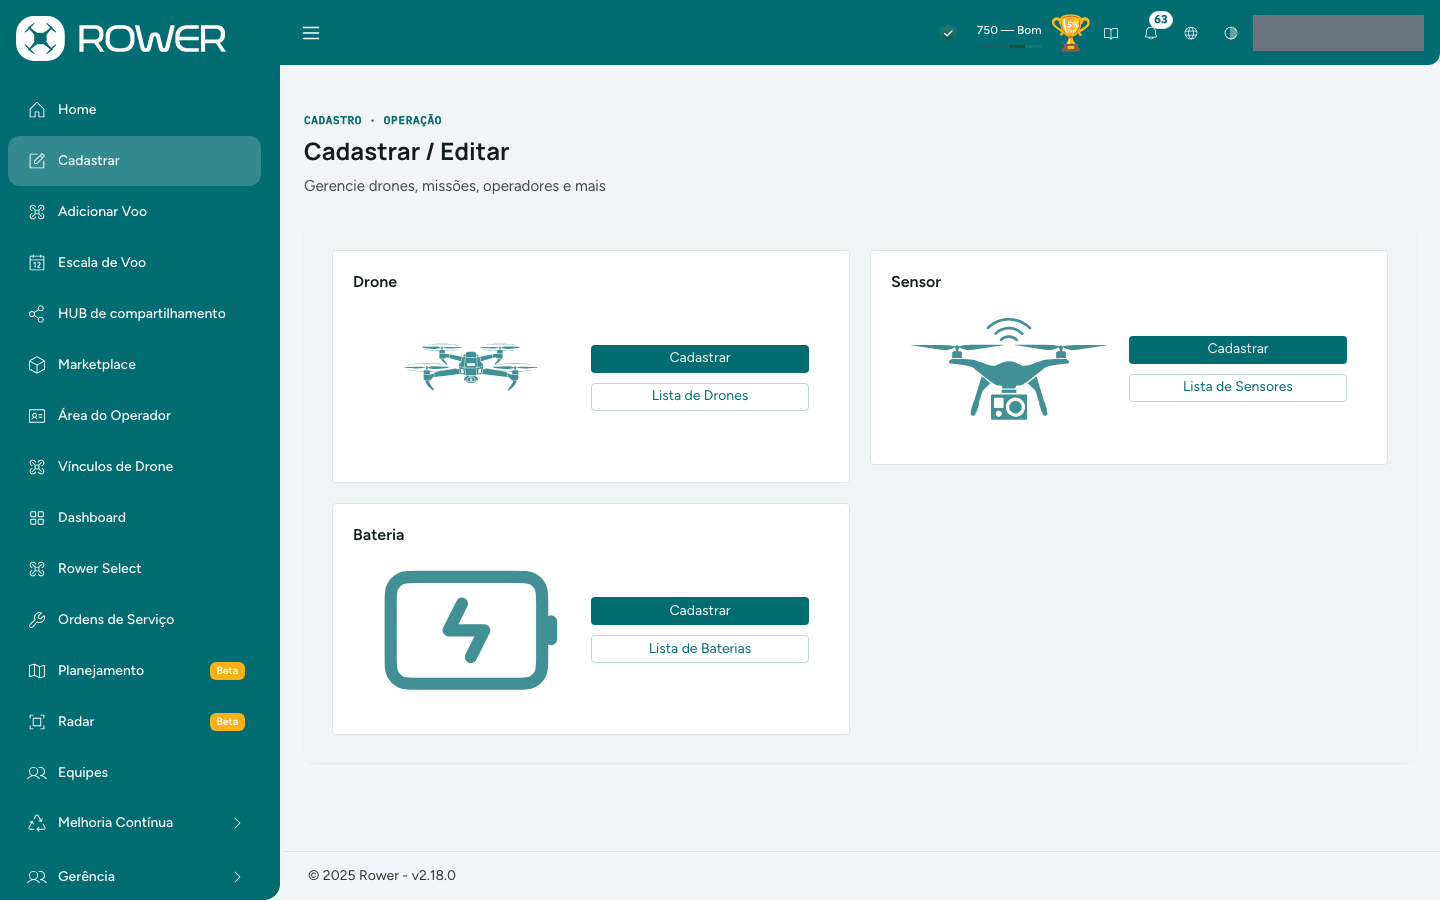This screenshot has height=900, width=1440.
Task: Click "© 2025 Rower - v2.18.0" footer text
Action: (x=382, y=876)
